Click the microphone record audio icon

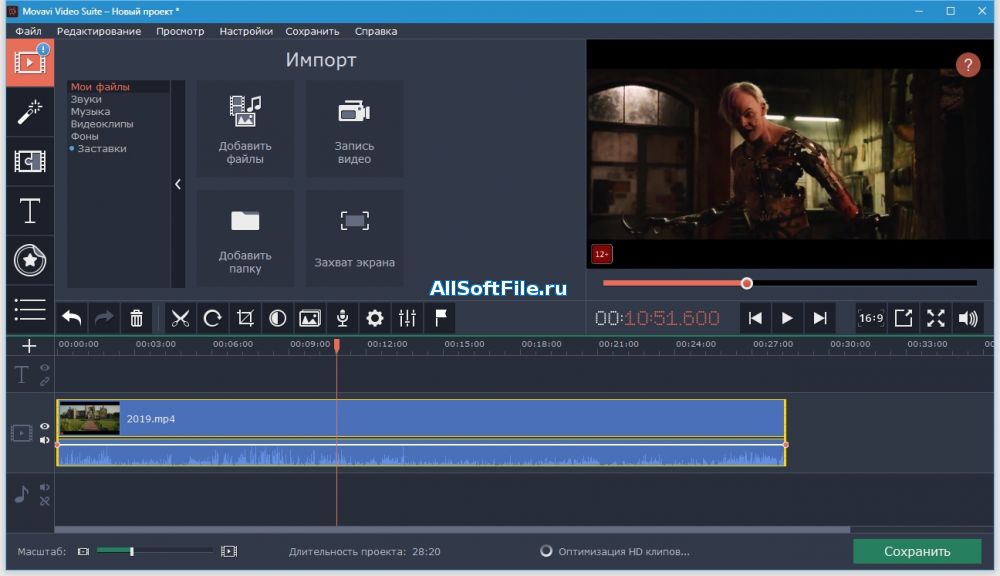(x=342, y=318)
